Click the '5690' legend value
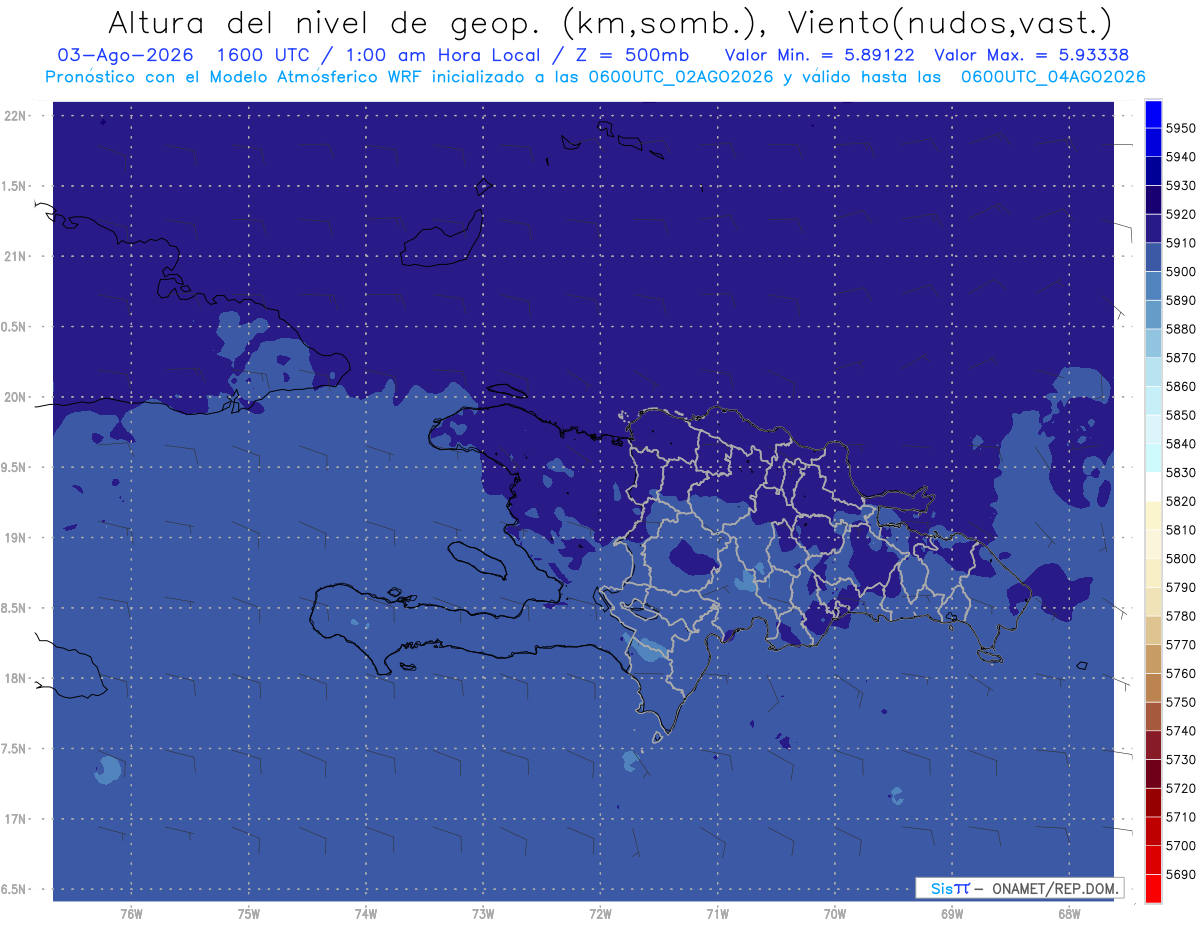The image size is (1200, 927). [x=1181, y=874]
